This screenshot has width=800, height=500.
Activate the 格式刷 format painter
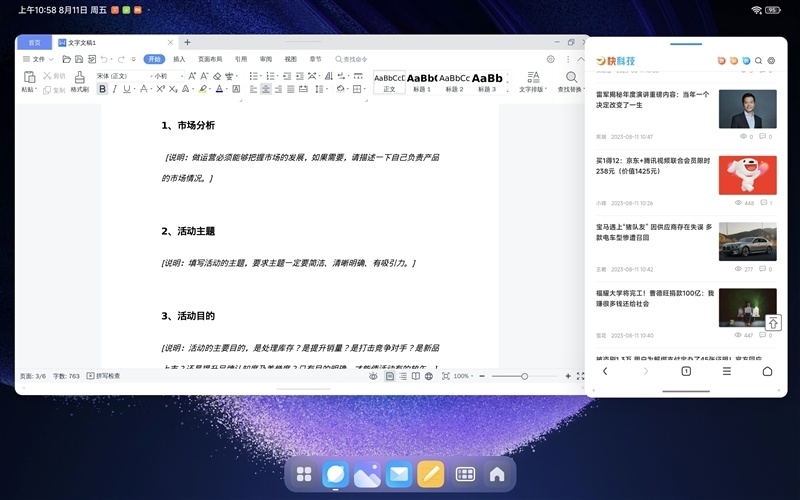80,82
